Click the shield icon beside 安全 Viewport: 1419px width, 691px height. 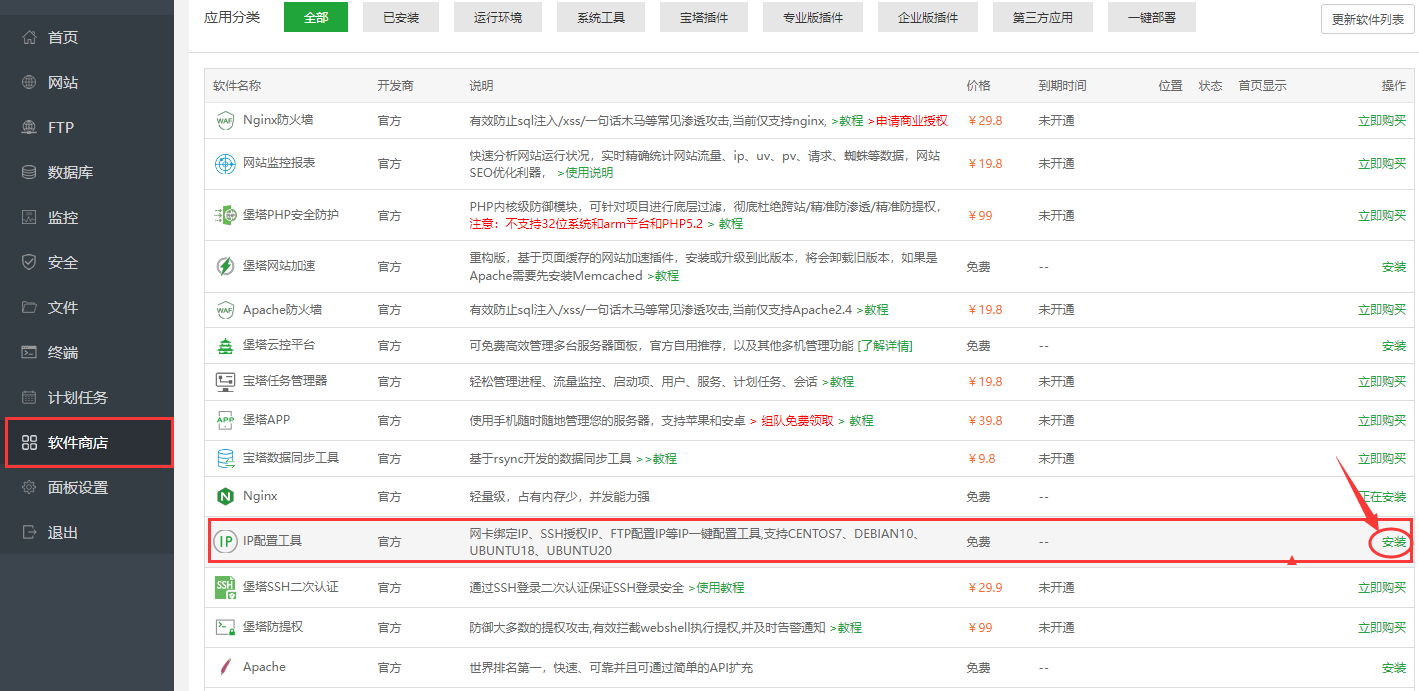pyautogui.click(x=29, y=263)
